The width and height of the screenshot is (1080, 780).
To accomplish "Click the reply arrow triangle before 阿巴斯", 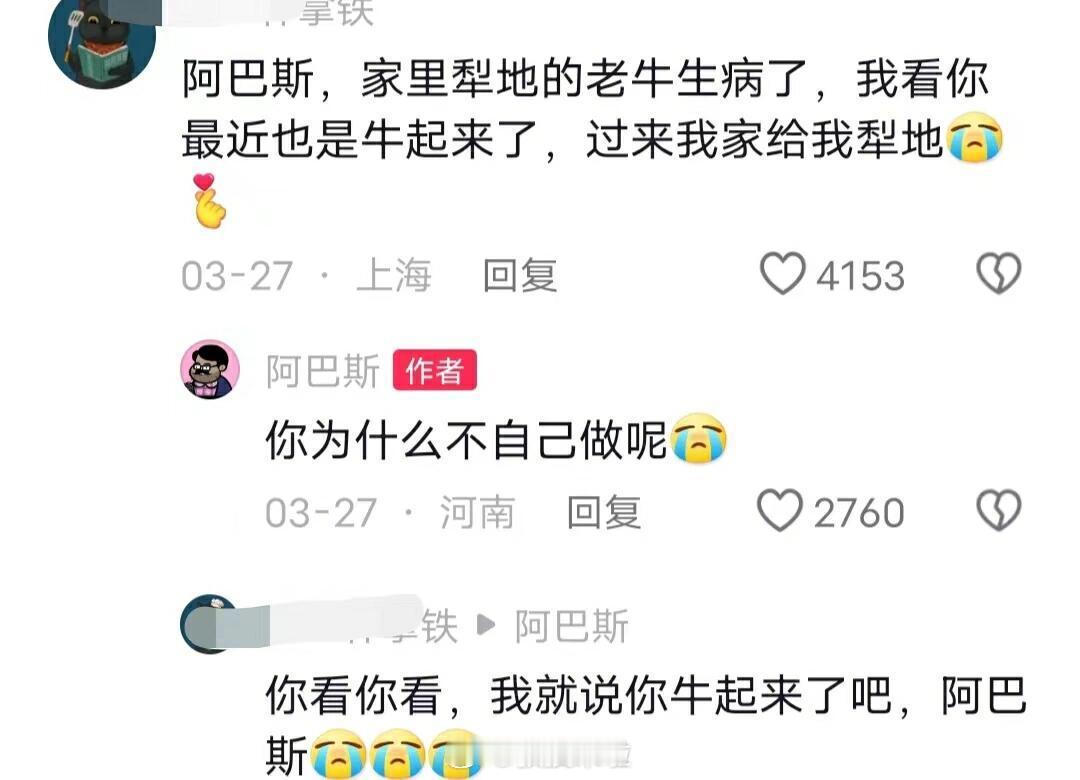I will [x=486, y=625].
